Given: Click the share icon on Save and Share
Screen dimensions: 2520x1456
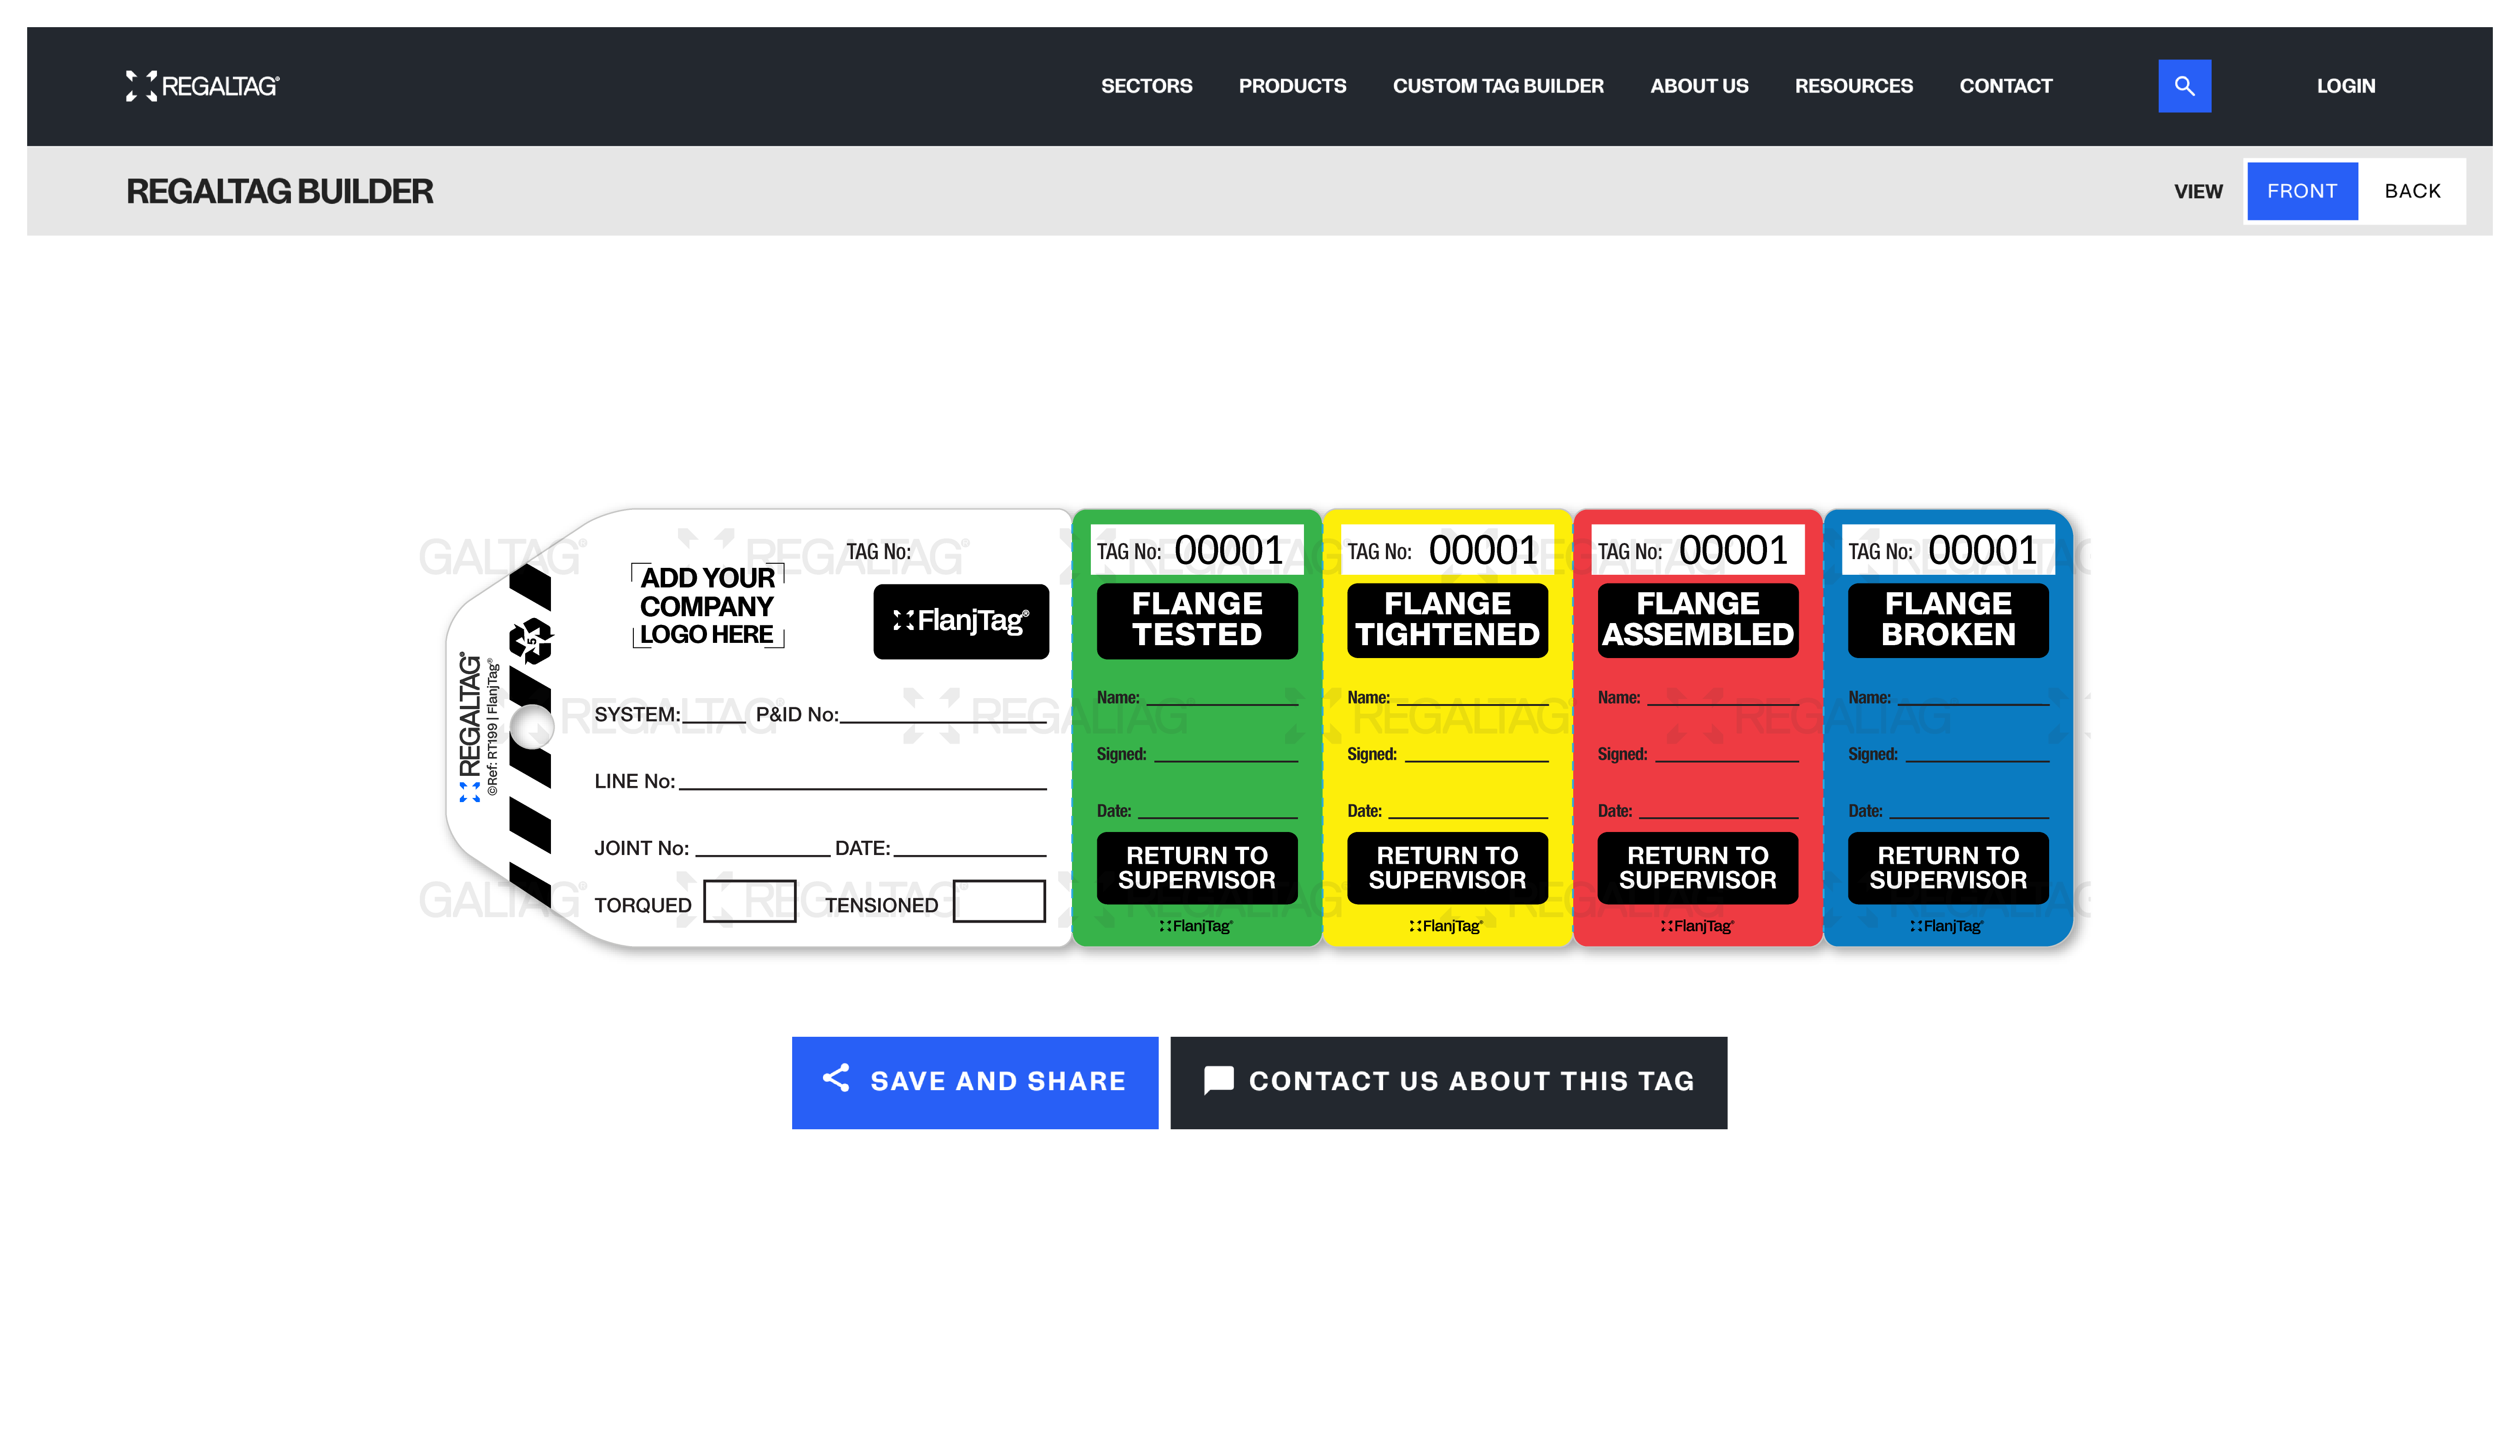Looking at the screenshot, I should [x=836, y=1078].
